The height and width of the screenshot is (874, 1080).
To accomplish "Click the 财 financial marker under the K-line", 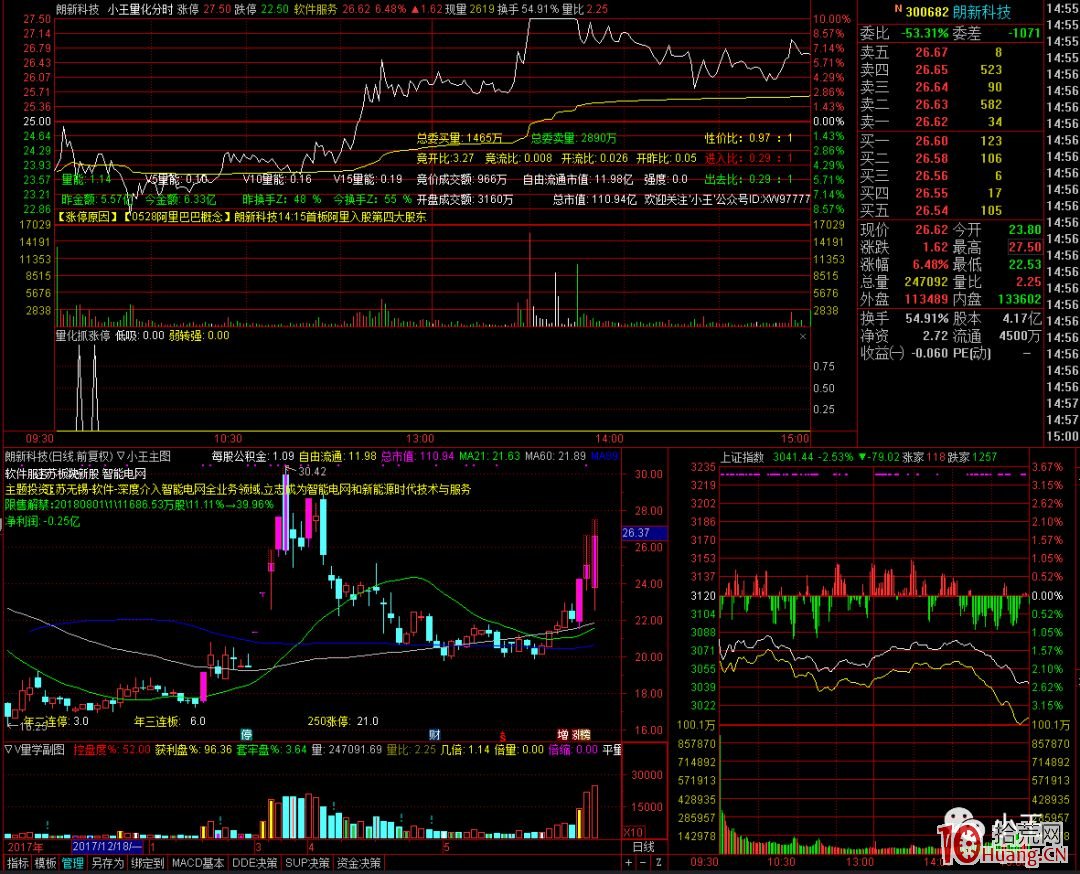I will click(x=435, y=735).
